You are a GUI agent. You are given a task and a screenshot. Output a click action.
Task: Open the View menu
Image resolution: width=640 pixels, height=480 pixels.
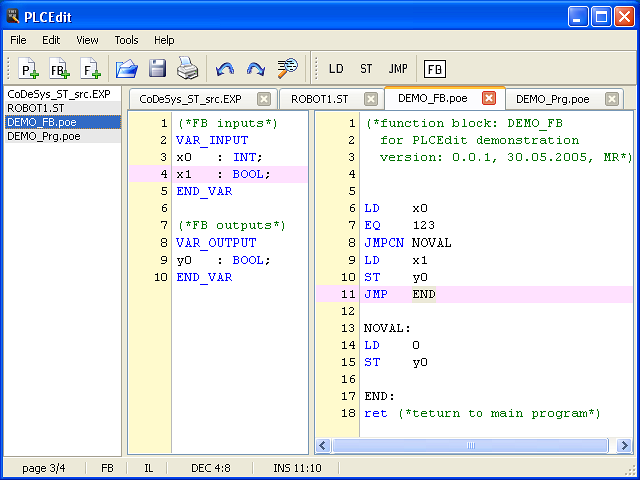[x=87, y=40]
